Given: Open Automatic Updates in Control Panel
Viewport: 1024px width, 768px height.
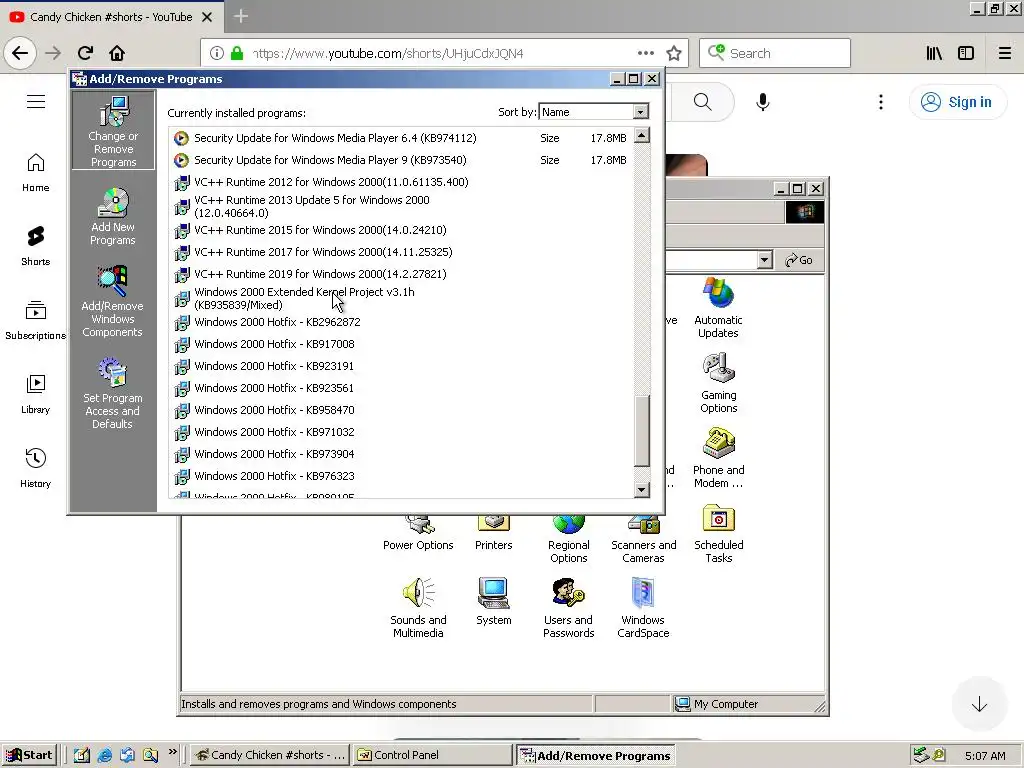Looking at the screenshot, I should click(x=718, y=308).
